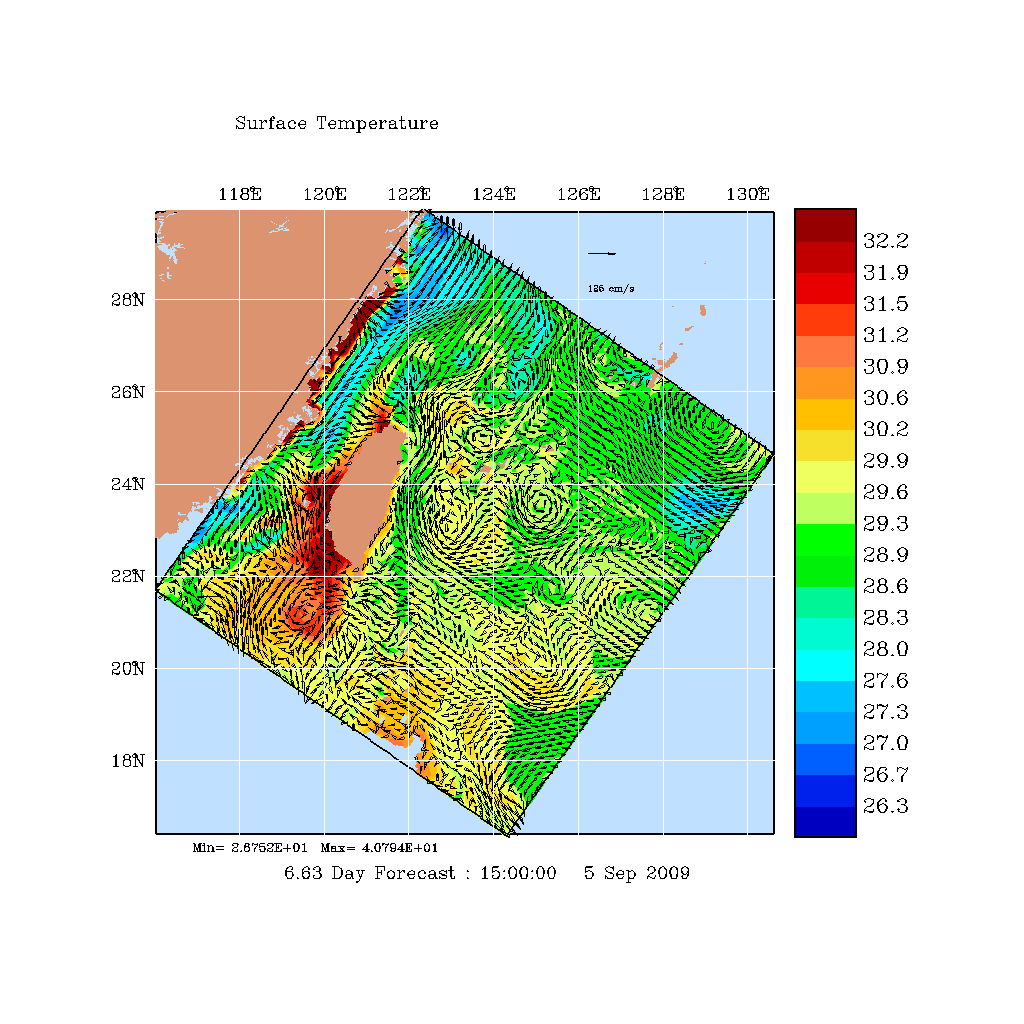The width and height of the screenshot is (1024, 1024).
Task: Click the 29.6 colorbar label
Action: 885,492
